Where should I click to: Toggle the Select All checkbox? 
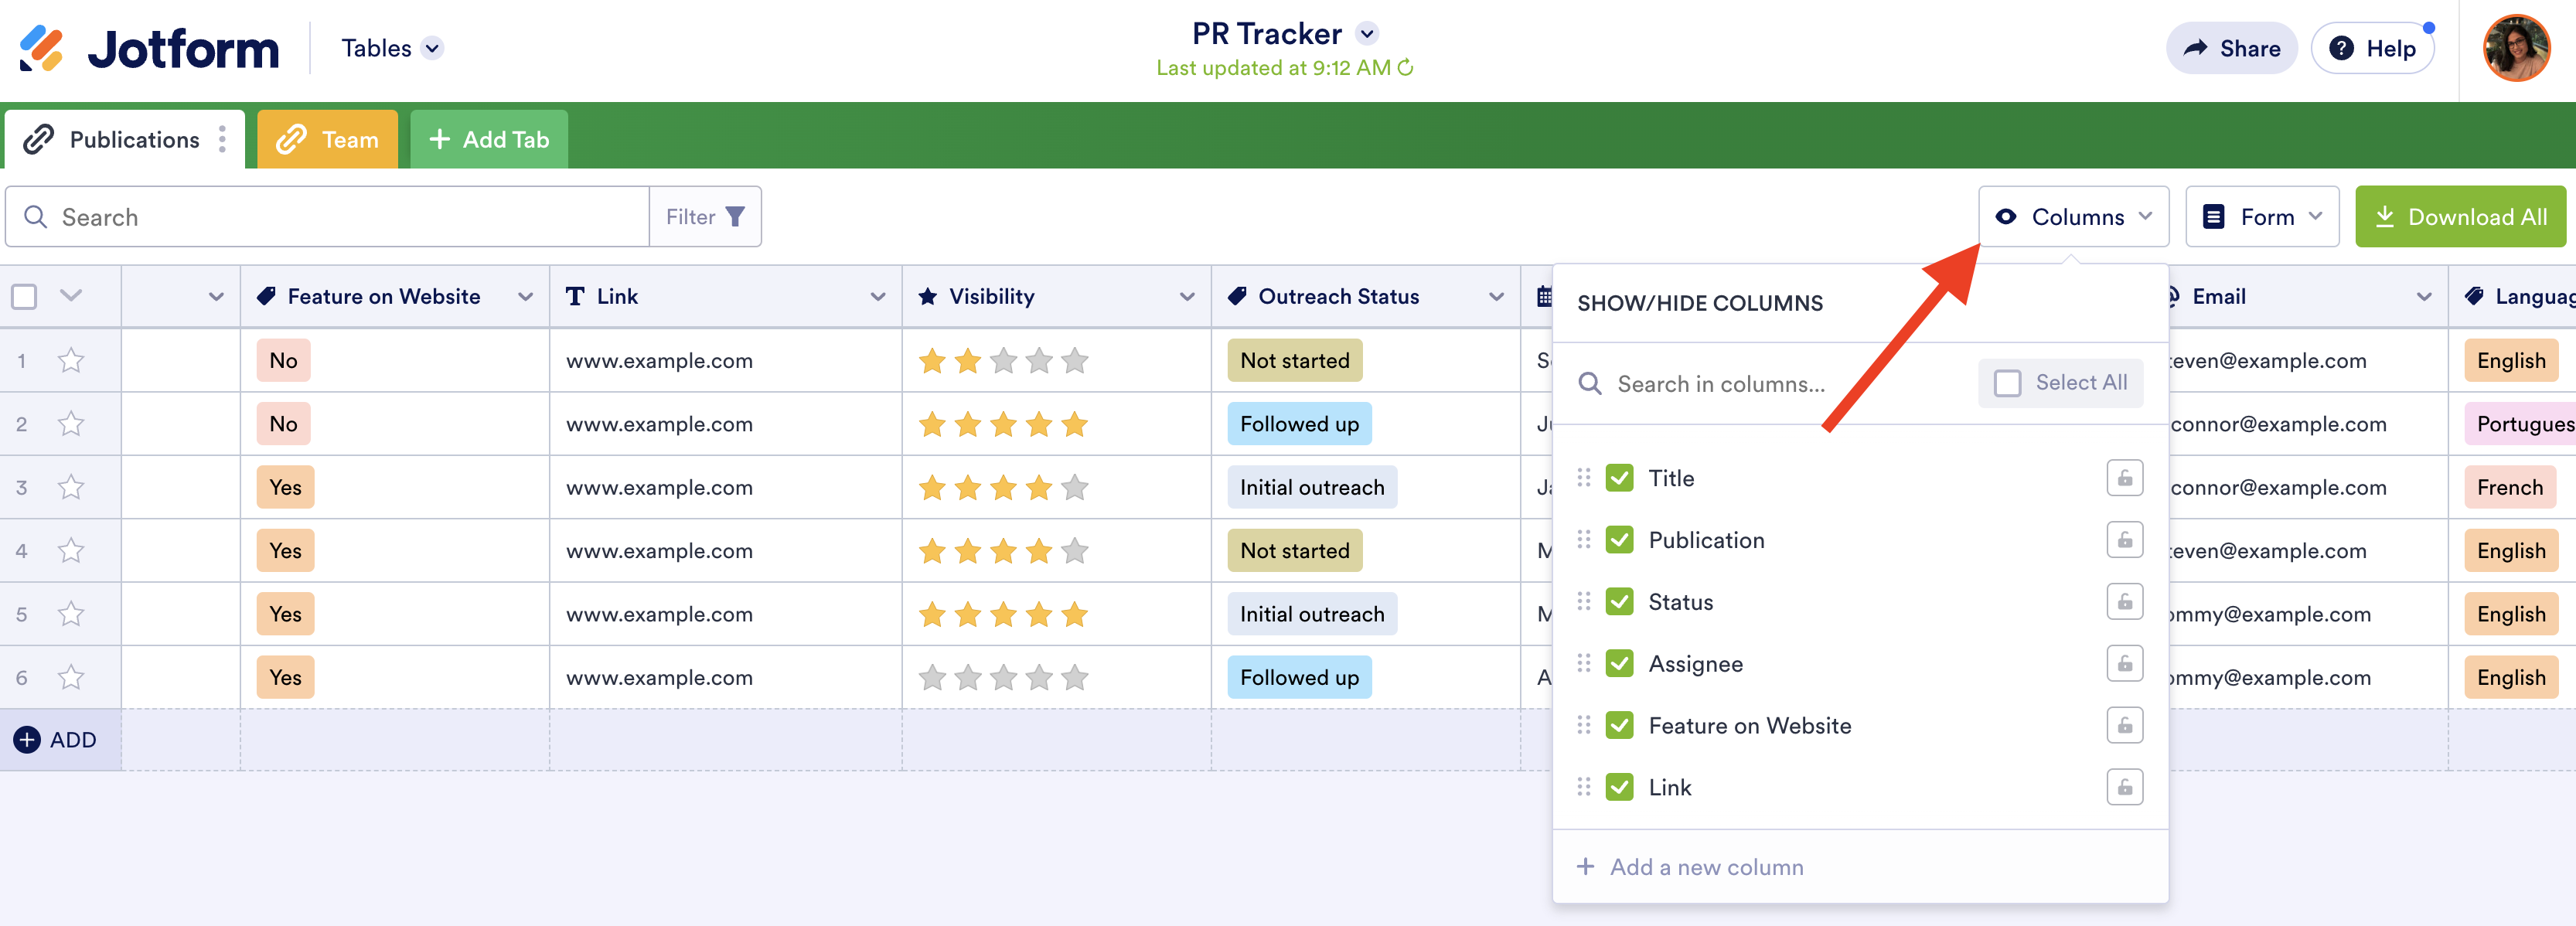click(2007, 383)
